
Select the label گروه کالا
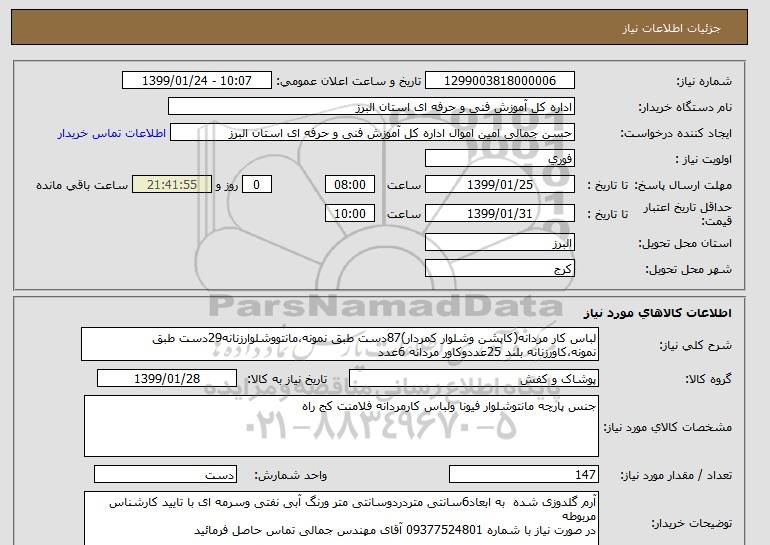(709, 379)
